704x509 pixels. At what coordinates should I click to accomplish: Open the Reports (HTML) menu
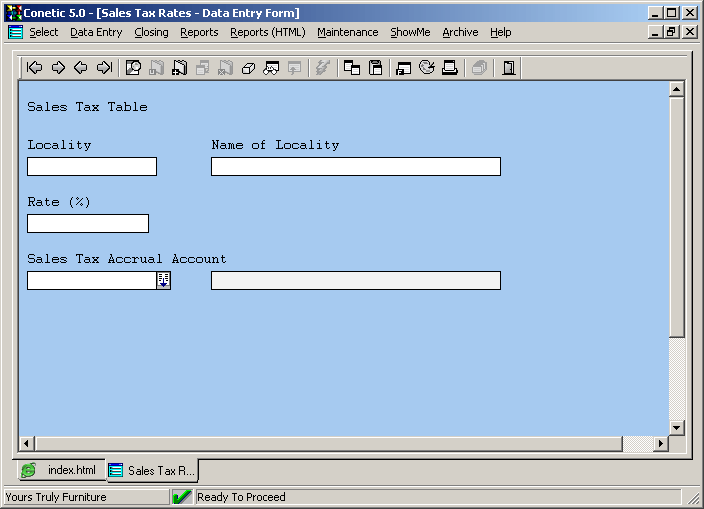click(267, 32)
